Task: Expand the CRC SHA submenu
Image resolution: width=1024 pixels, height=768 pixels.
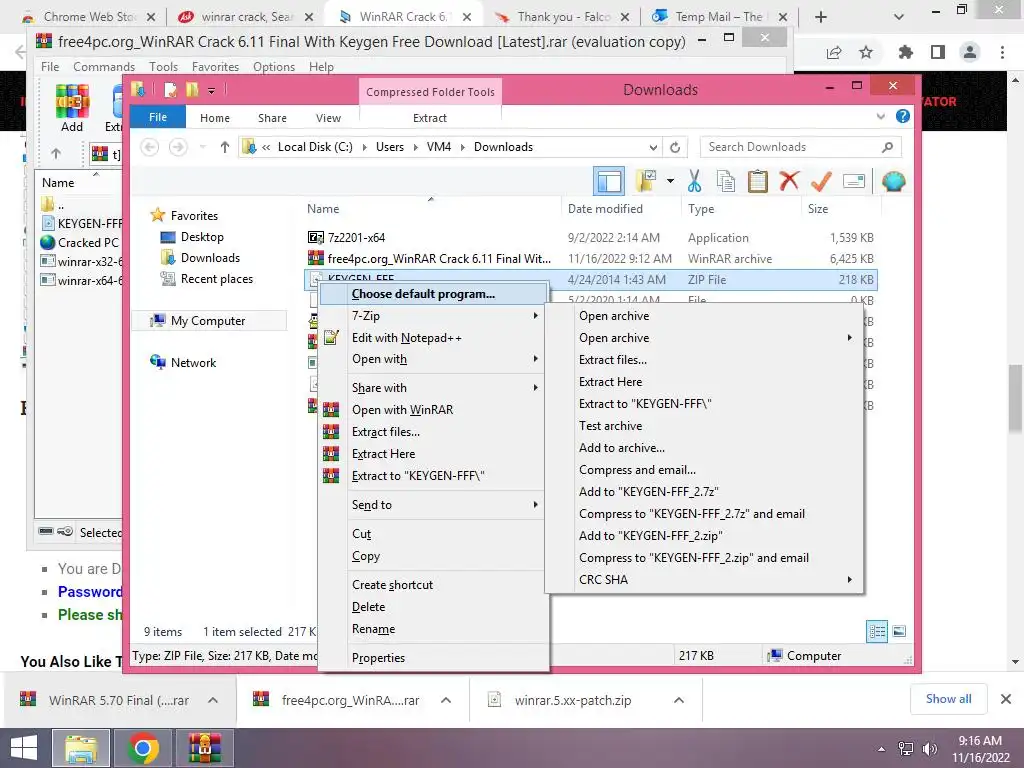Action: [850, 579]
